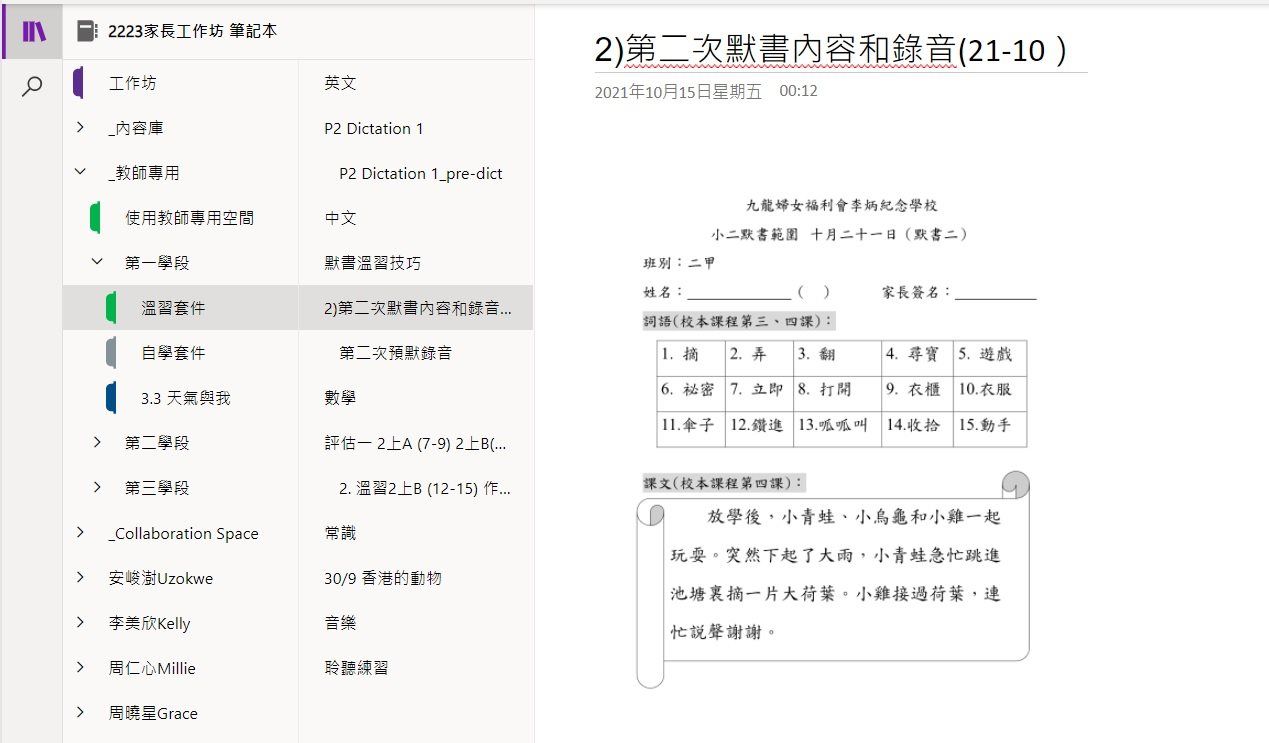1269x743 pixels.
Task: Click the gray section tab beside 自學套件
Action: point(111,353)
